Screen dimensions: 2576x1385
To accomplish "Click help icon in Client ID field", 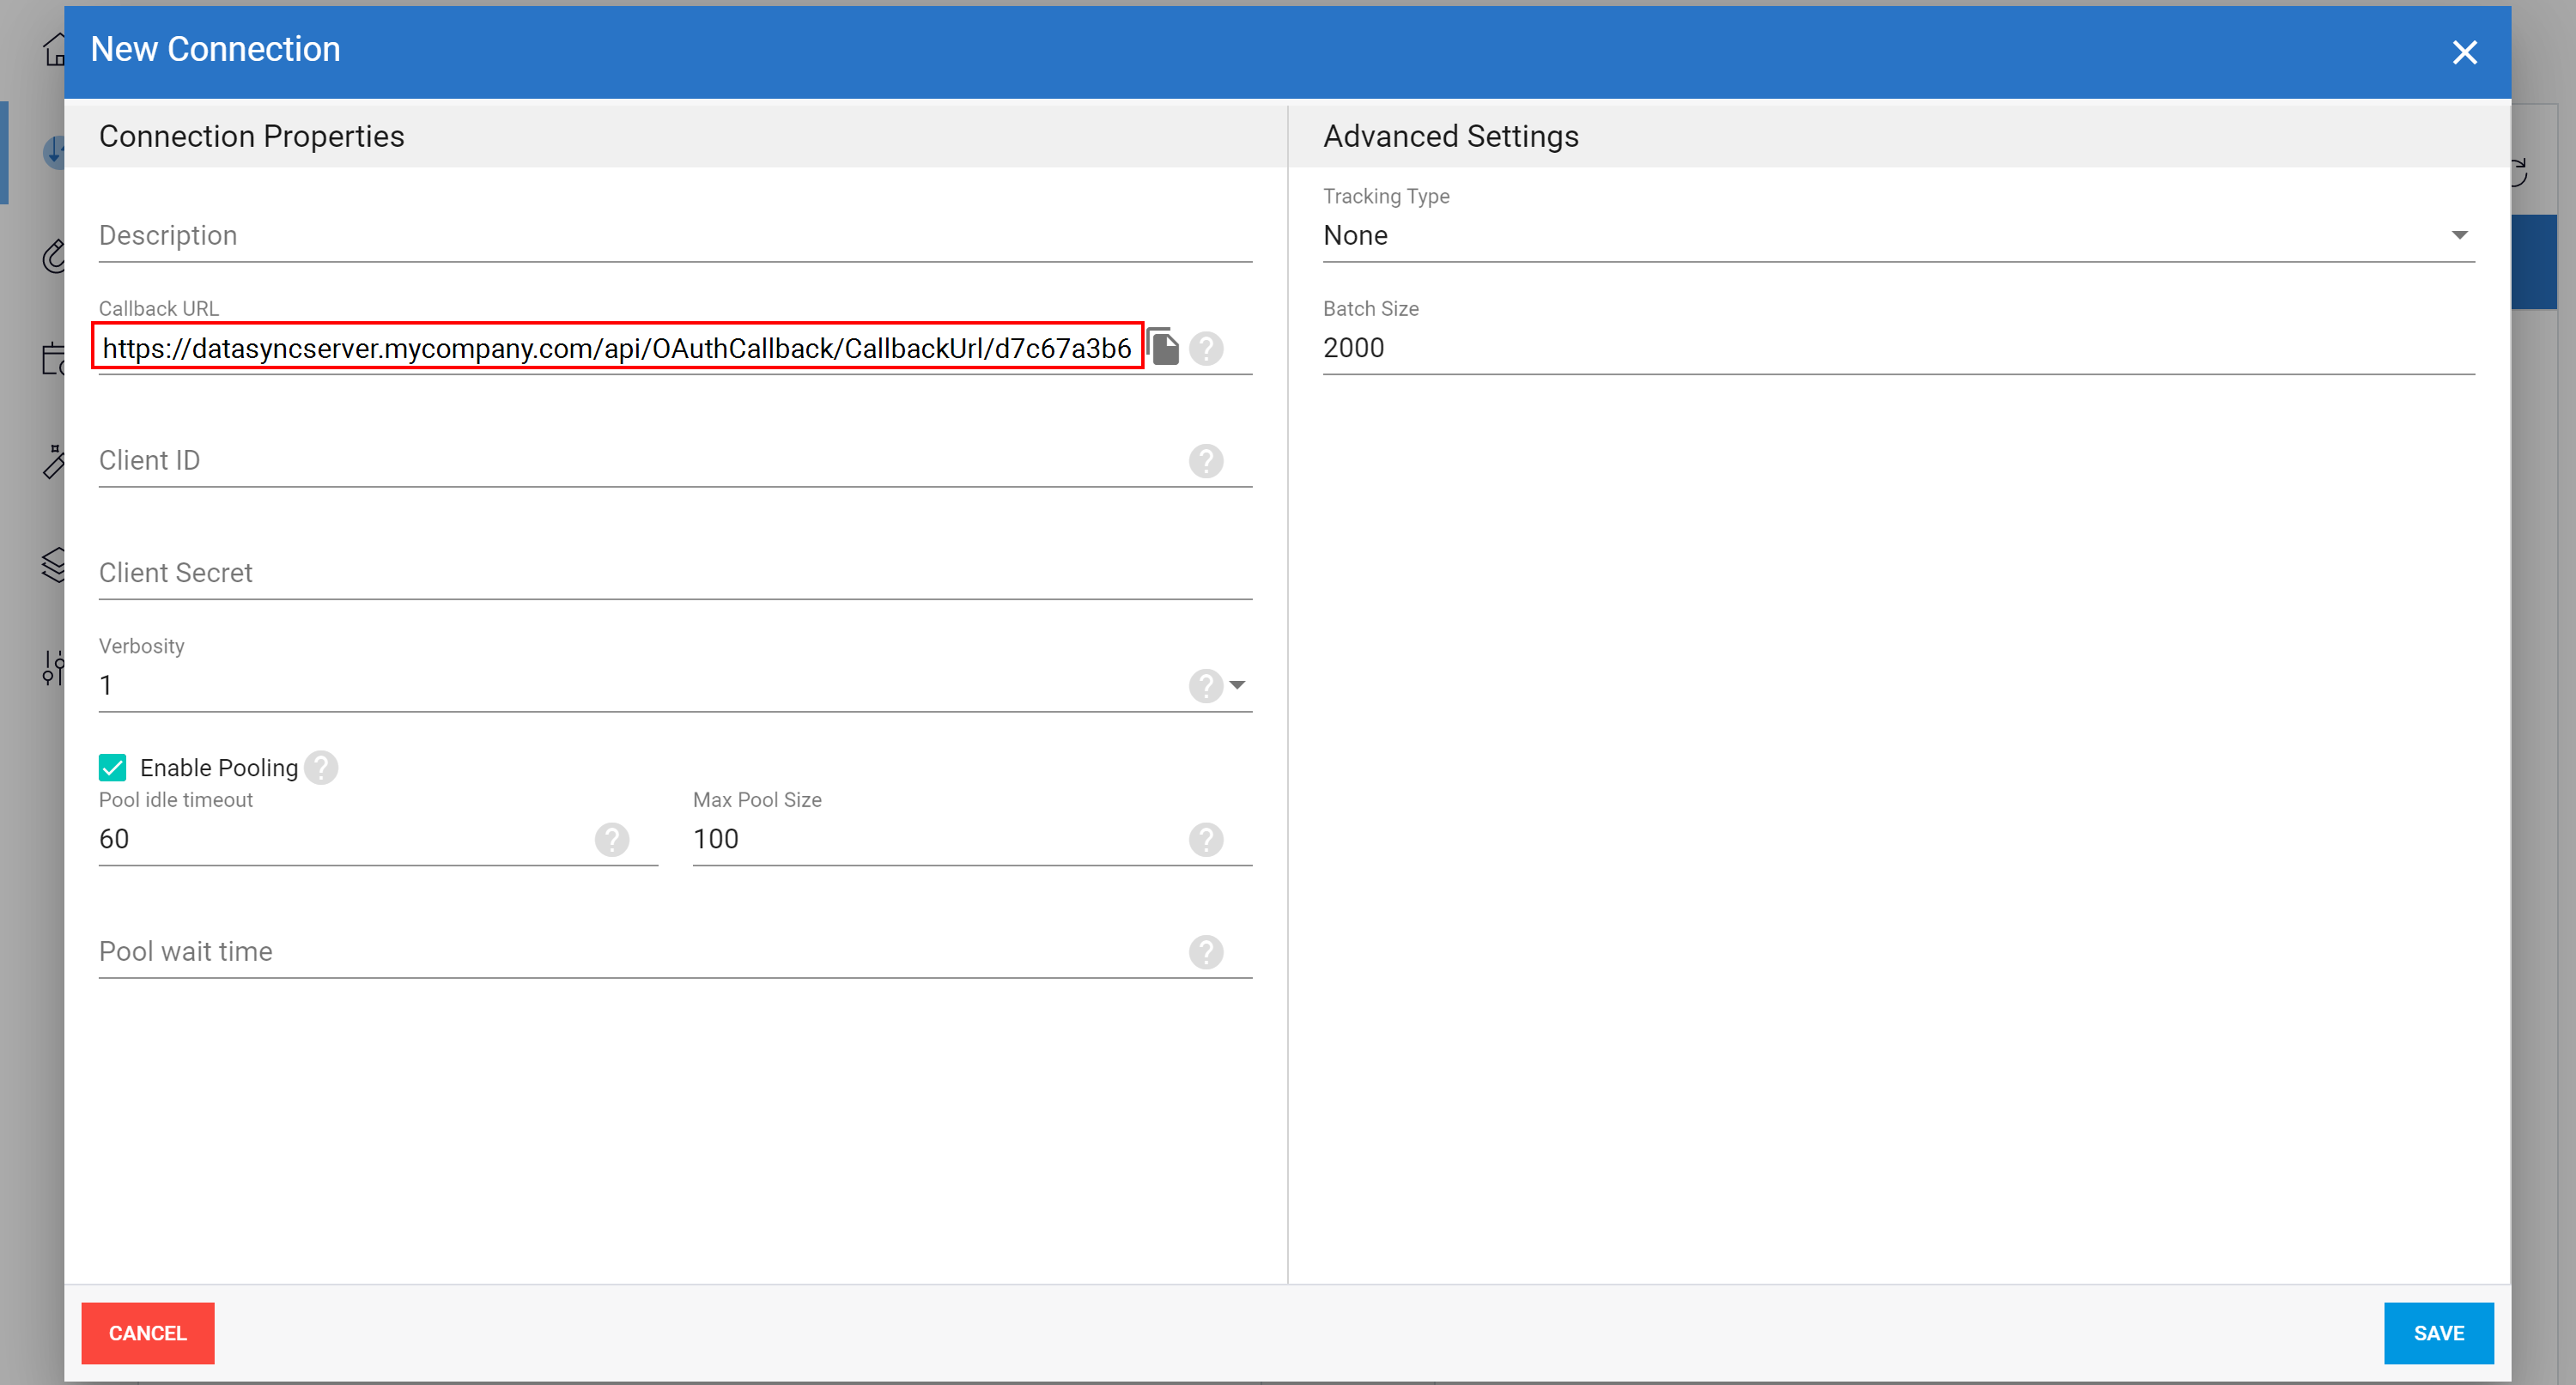I will click(x=1206, y=461).
